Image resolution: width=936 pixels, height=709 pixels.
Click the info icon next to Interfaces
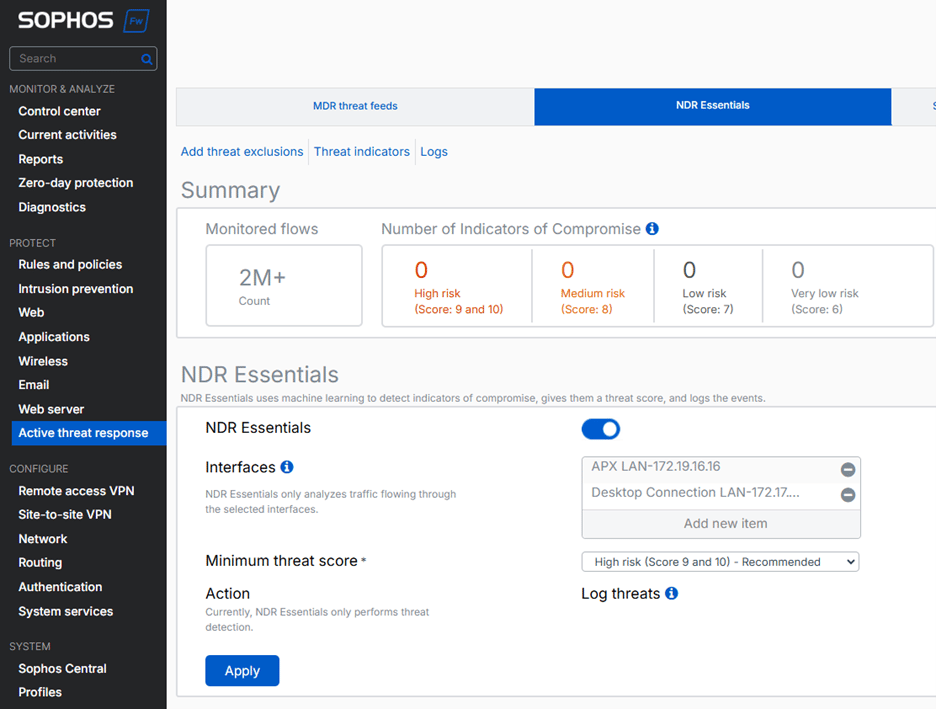pos(288,467)
